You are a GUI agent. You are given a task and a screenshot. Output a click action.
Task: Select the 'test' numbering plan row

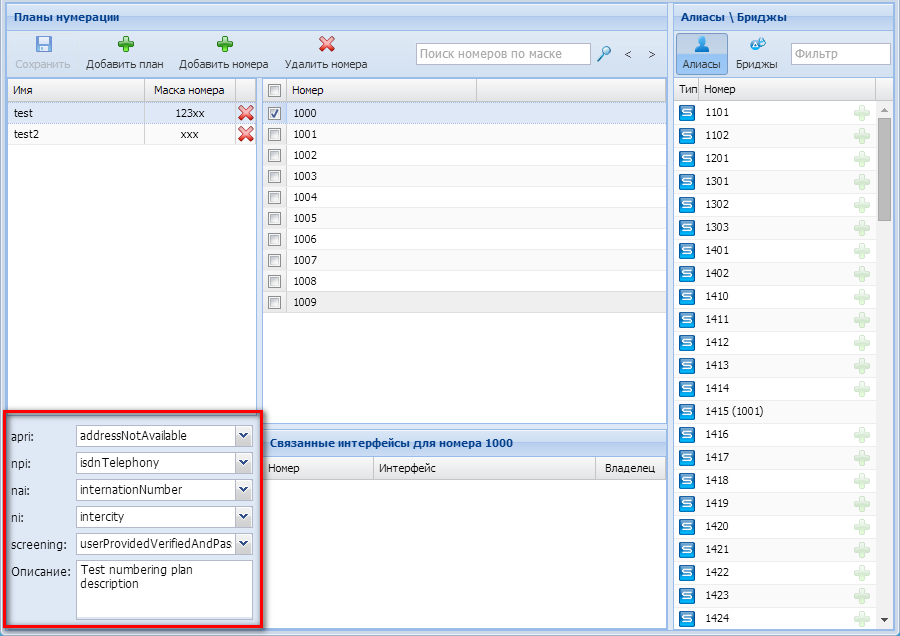coord(132,113)
